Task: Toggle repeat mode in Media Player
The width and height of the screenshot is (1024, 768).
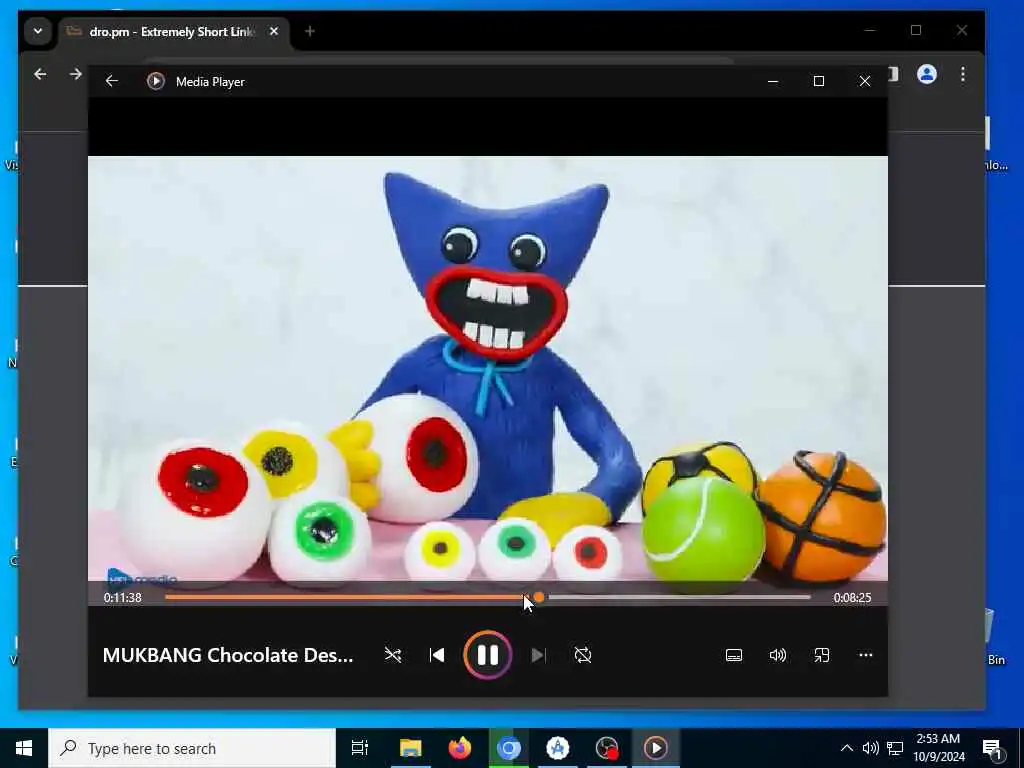Action: 583,655
